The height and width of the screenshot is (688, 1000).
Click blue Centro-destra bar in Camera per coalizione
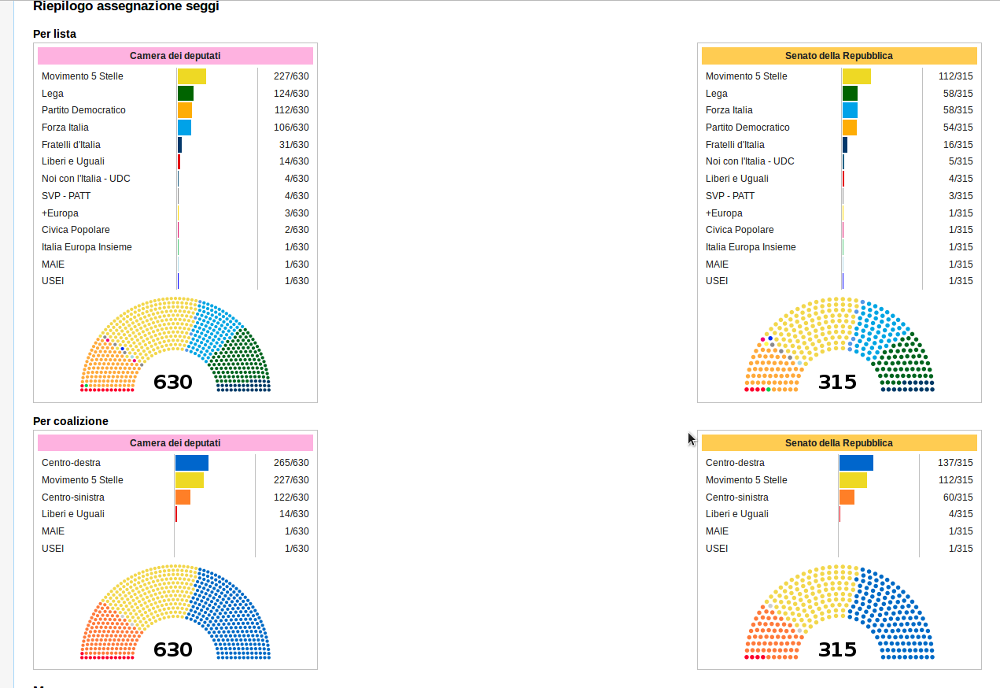coord(191,463)
